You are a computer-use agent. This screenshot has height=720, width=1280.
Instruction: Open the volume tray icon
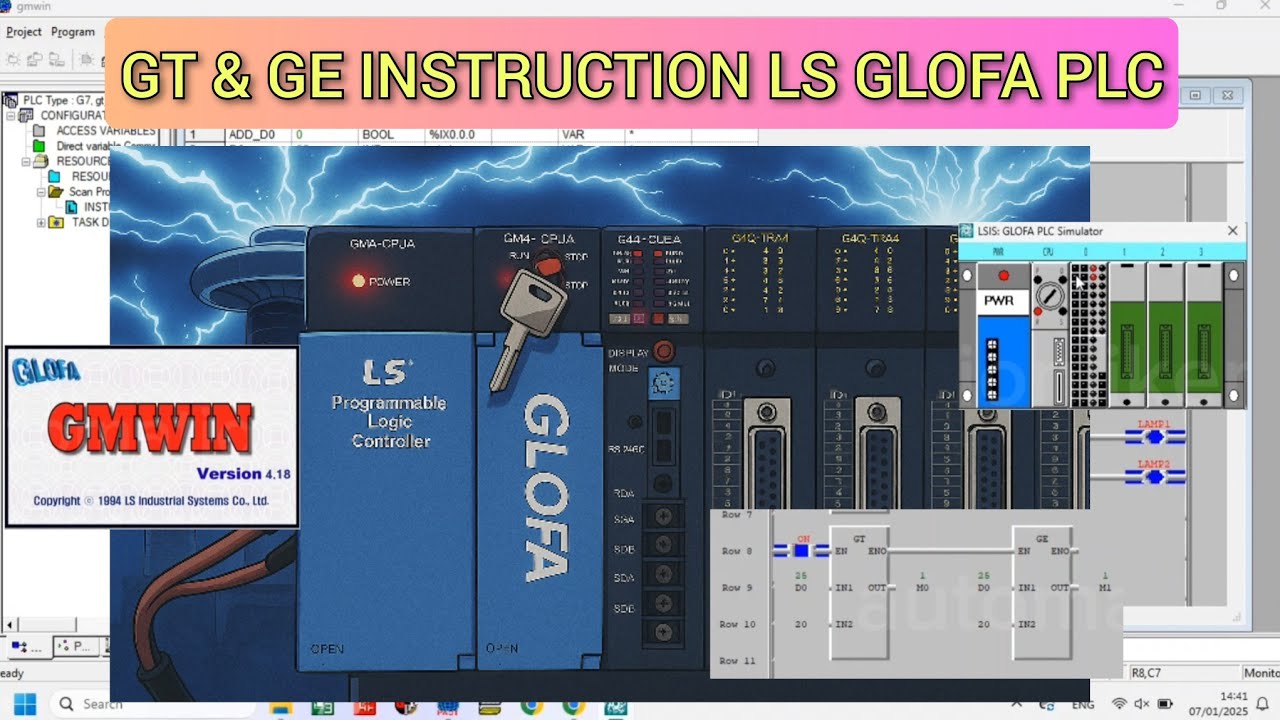click(x=1142, y=704)
